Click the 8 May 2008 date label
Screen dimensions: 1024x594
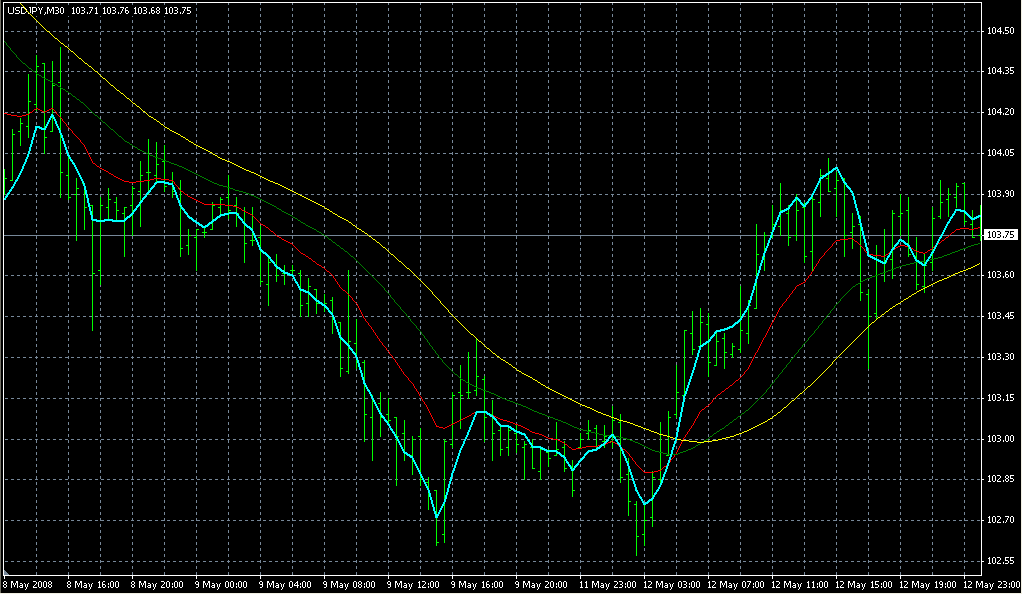(29, 584)
